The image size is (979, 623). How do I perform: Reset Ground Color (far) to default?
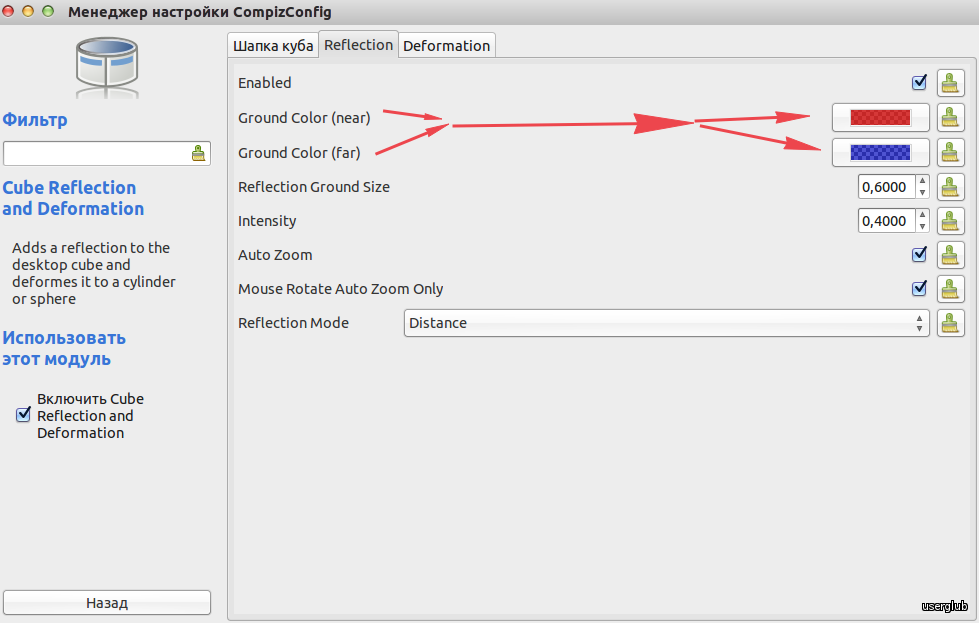tap(950, 152)
